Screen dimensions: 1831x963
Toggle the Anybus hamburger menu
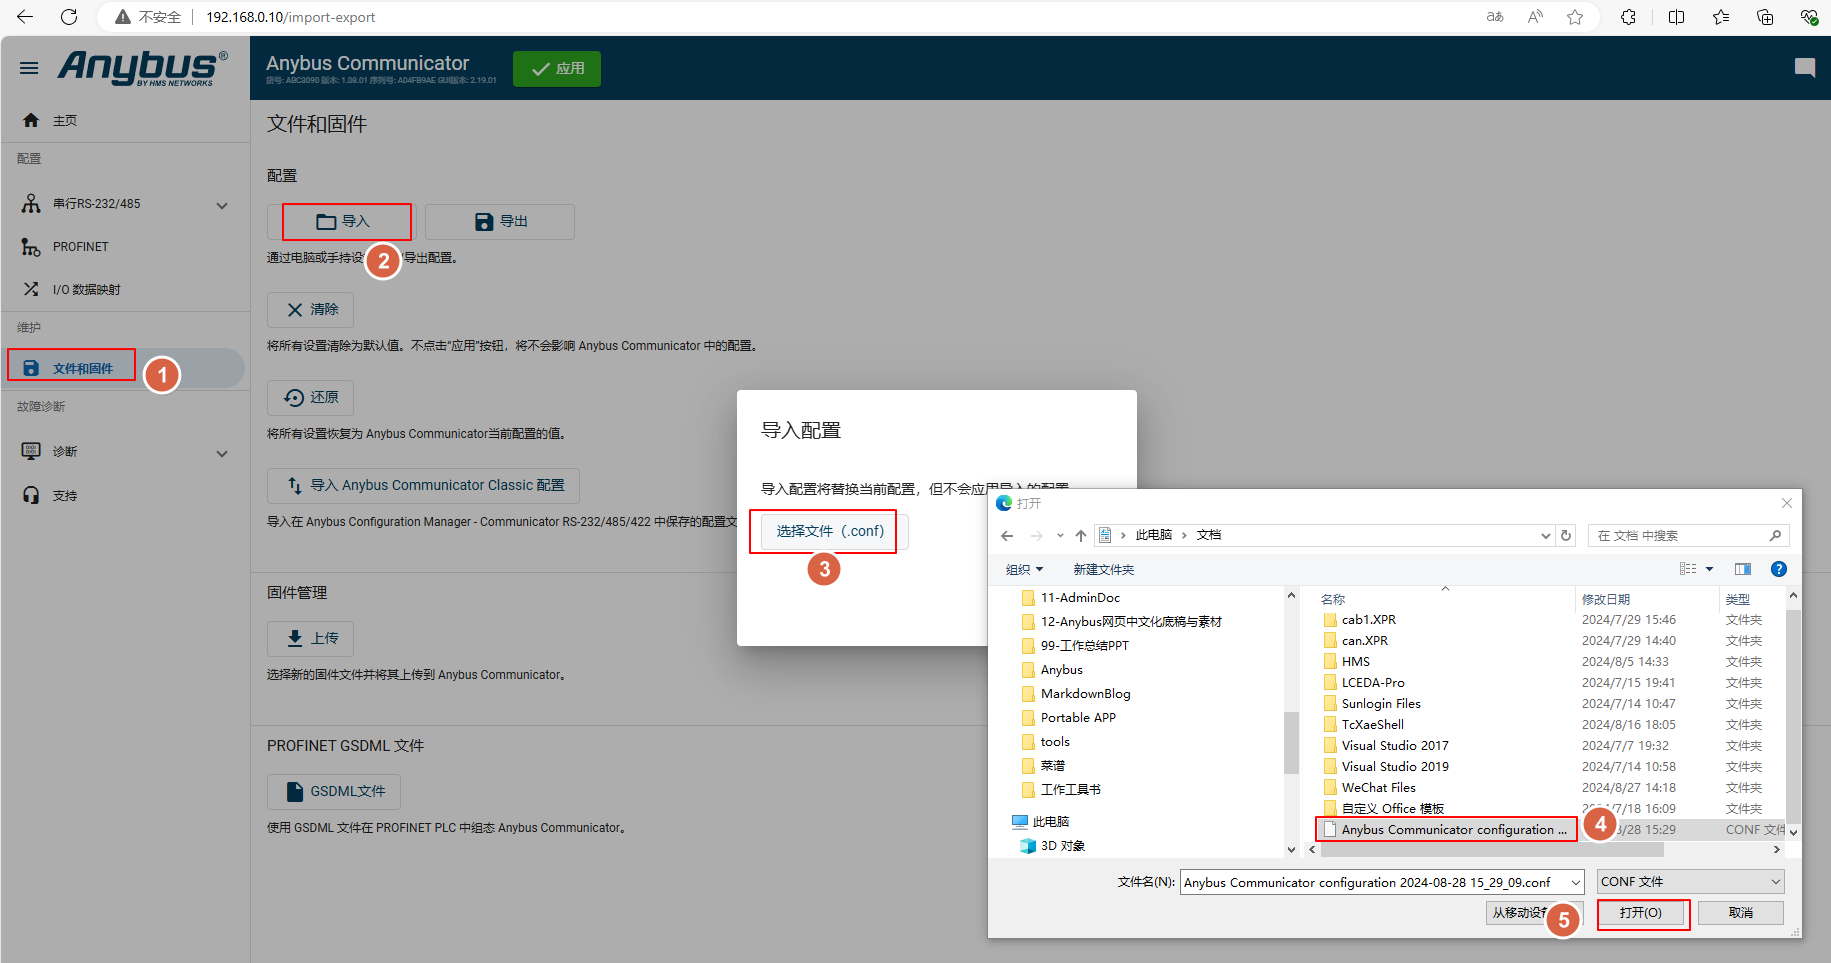pos(29,68)
